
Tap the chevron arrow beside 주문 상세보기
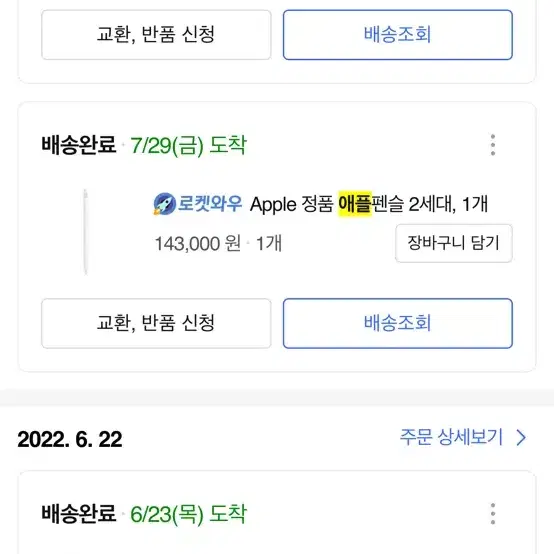[521, 438]
